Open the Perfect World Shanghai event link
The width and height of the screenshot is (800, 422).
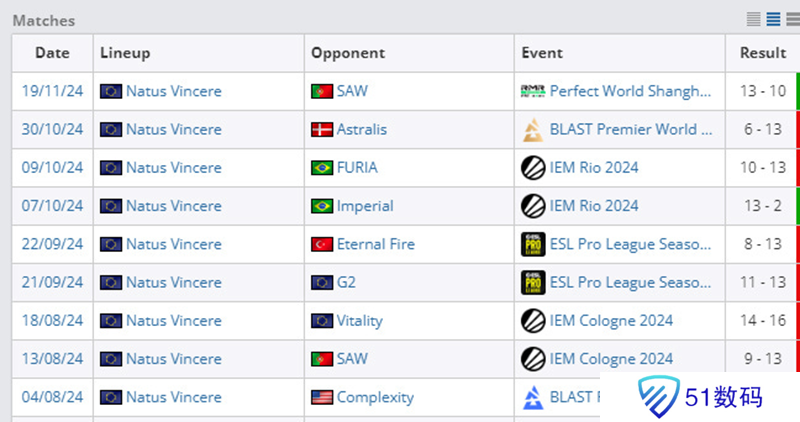(x=630, y=91)
